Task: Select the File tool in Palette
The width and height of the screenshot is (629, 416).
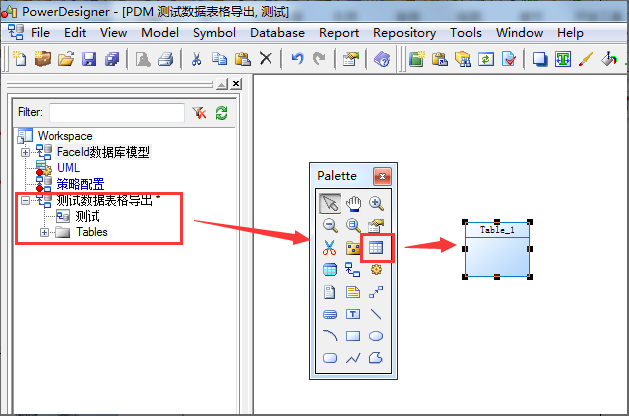Action: click(329, 292)
